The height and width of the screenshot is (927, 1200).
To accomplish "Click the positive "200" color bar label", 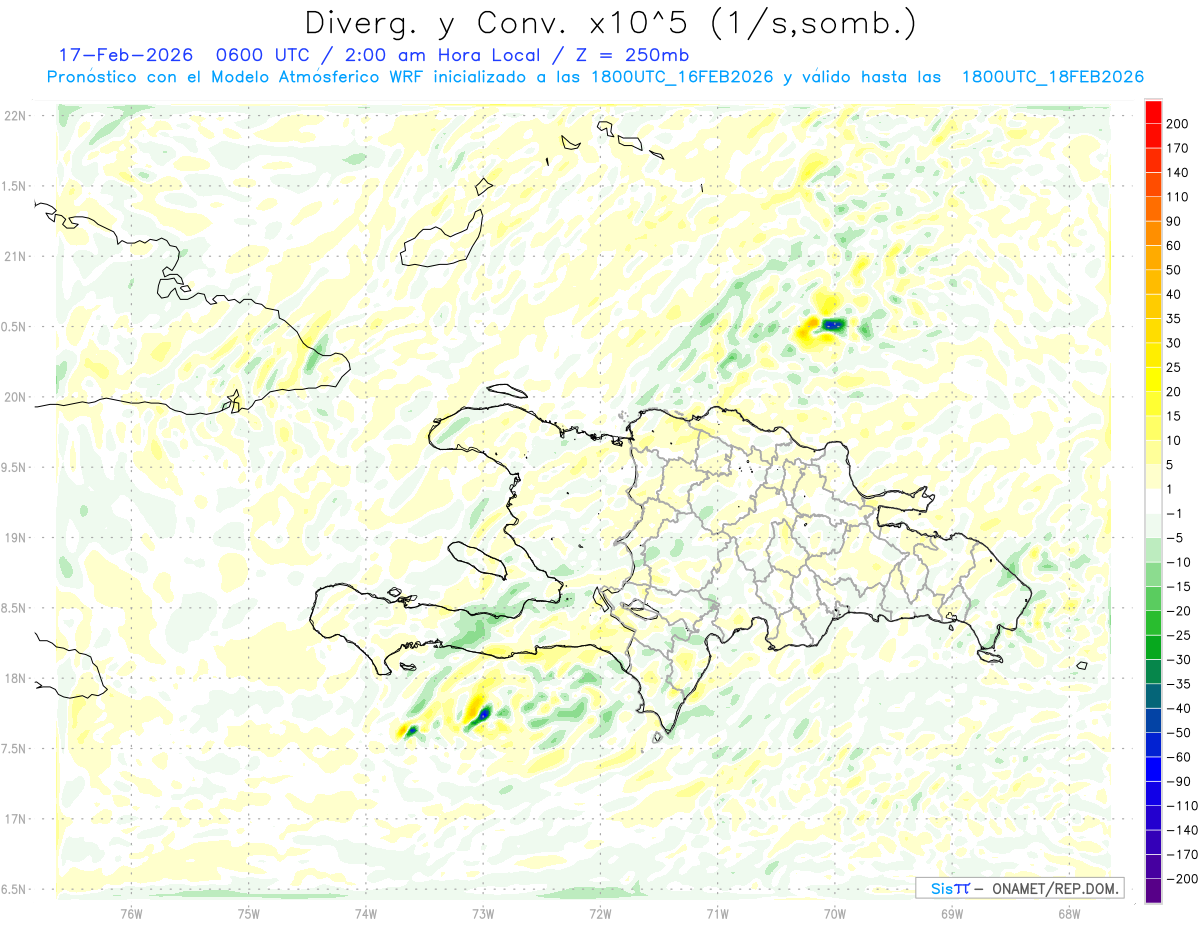I will point(1177,124).
